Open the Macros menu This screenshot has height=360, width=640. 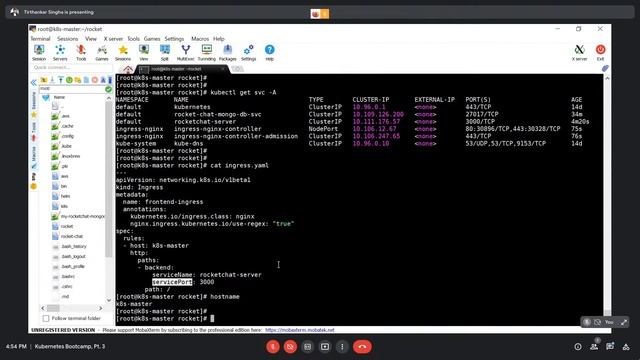[x=200, y=39]
